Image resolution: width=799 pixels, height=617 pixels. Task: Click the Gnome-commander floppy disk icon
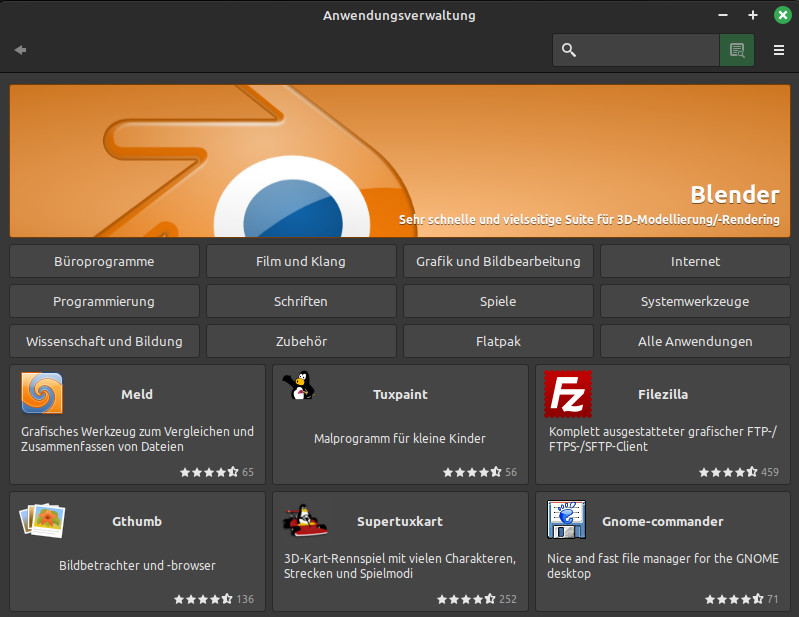pyautogui.click(x=567, y=520)
